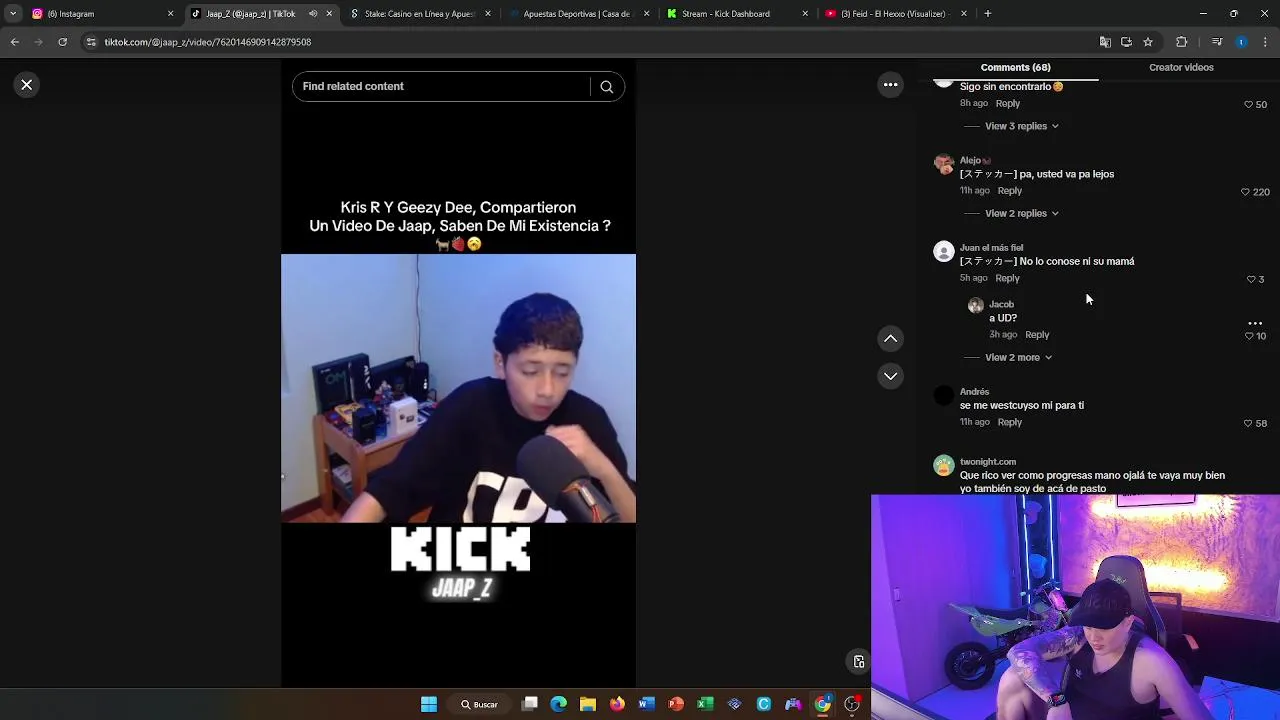Like Andrés's comment
The image size is (1280, 720).
click(x=1247, y=424)
